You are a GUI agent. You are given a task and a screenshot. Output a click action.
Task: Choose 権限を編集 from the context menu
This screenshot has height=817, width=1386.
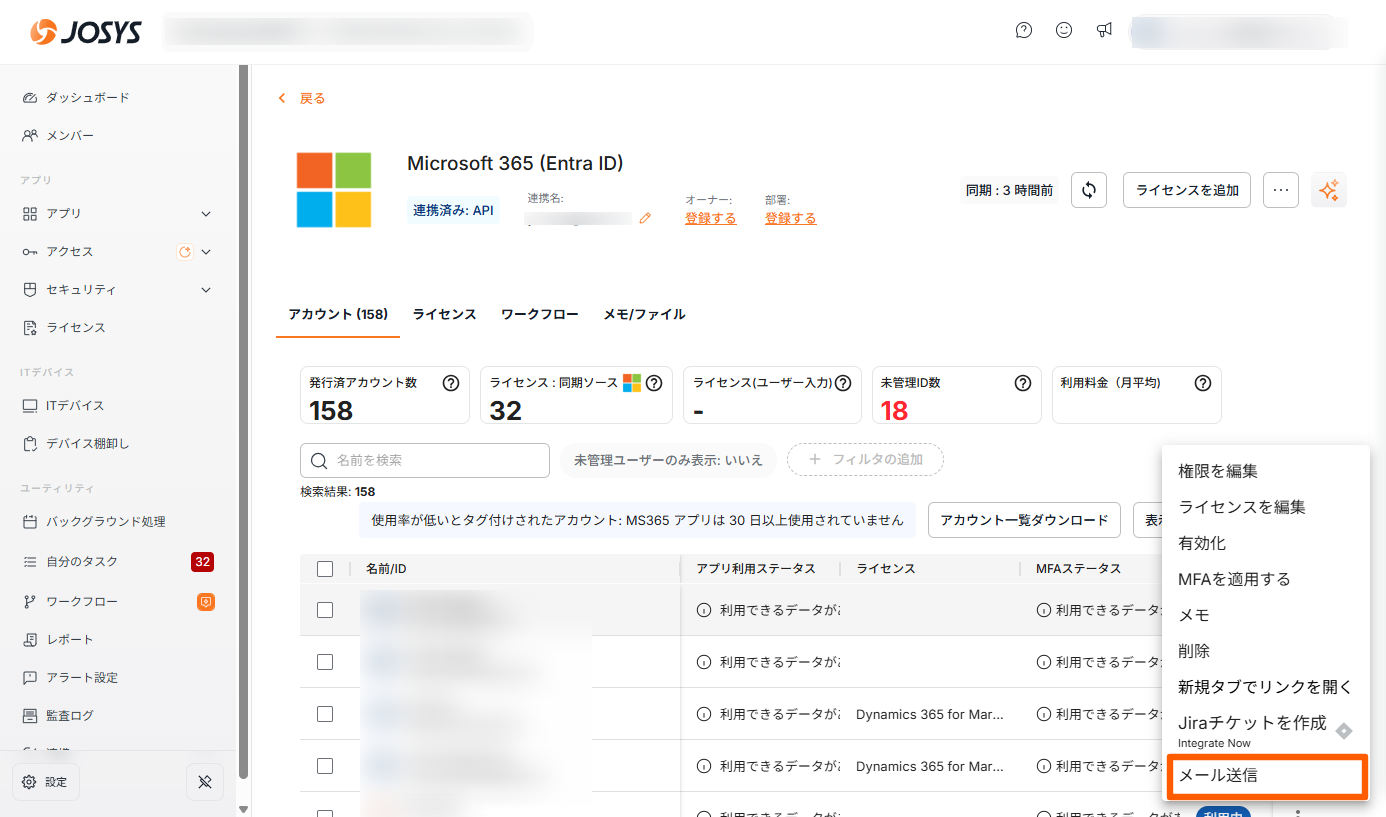point(1266,471)
